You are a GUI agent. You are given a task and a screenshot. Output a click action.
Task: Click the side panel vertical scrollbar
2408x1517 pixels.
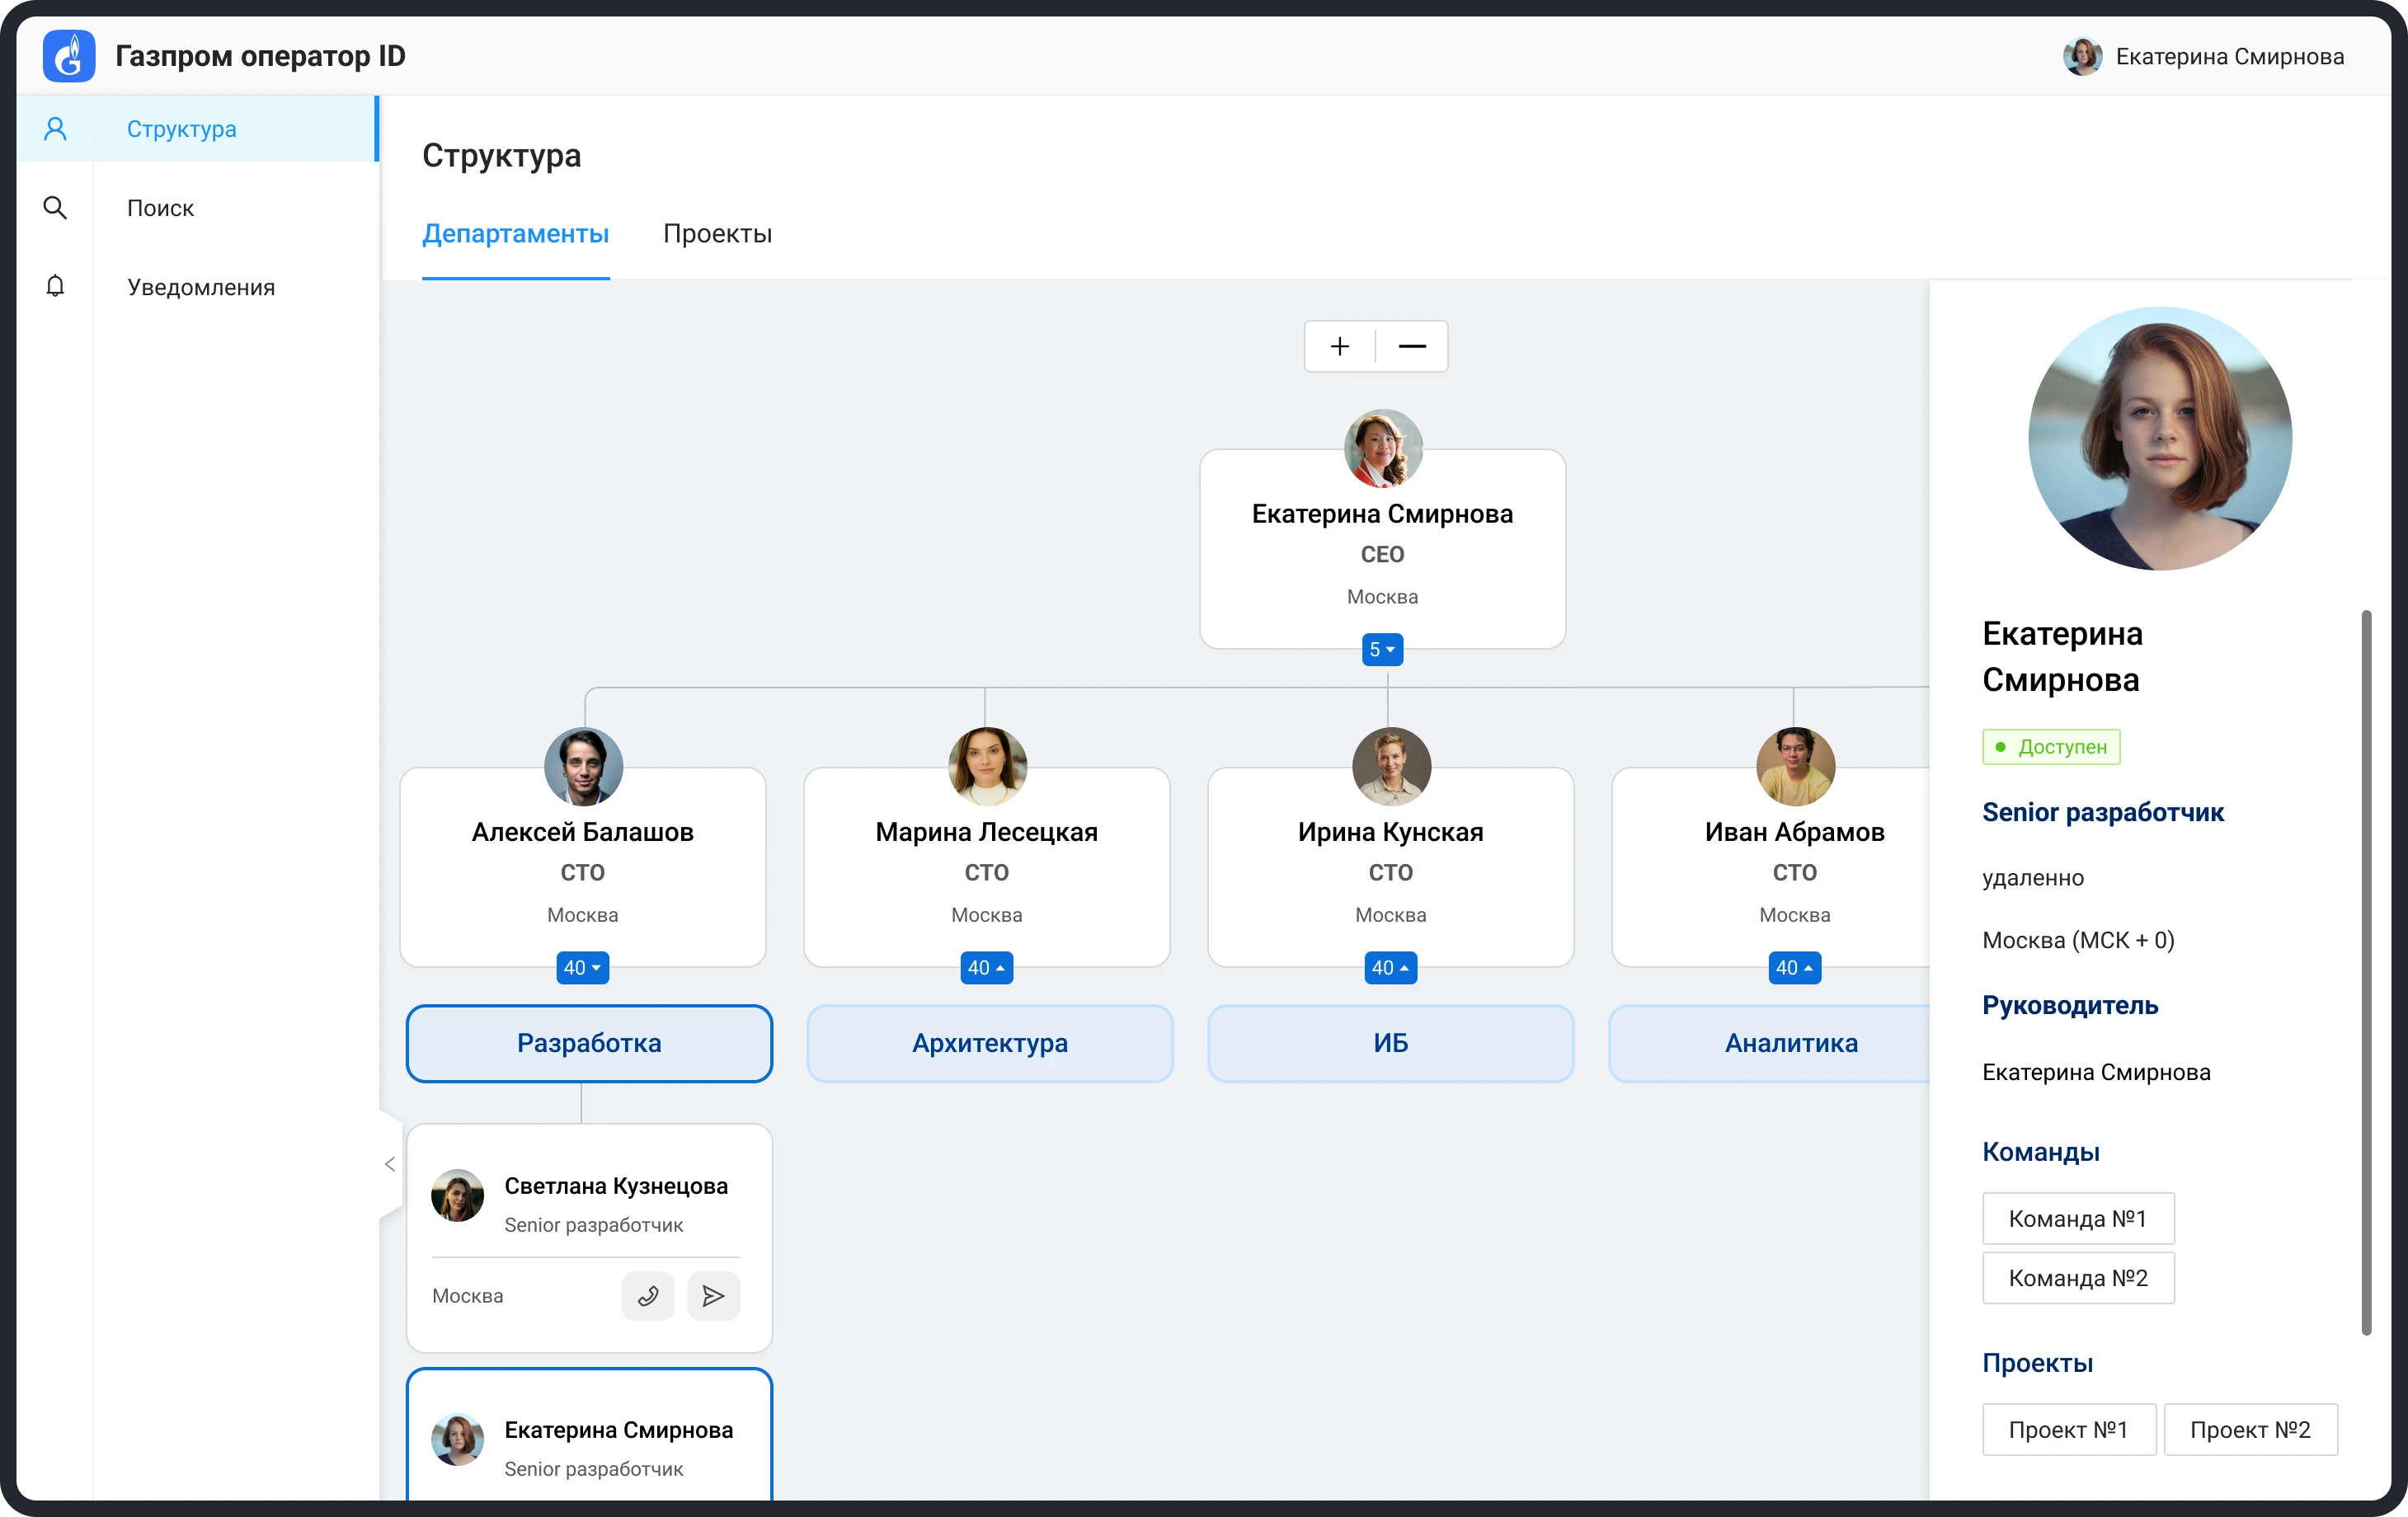point(2366,972)
